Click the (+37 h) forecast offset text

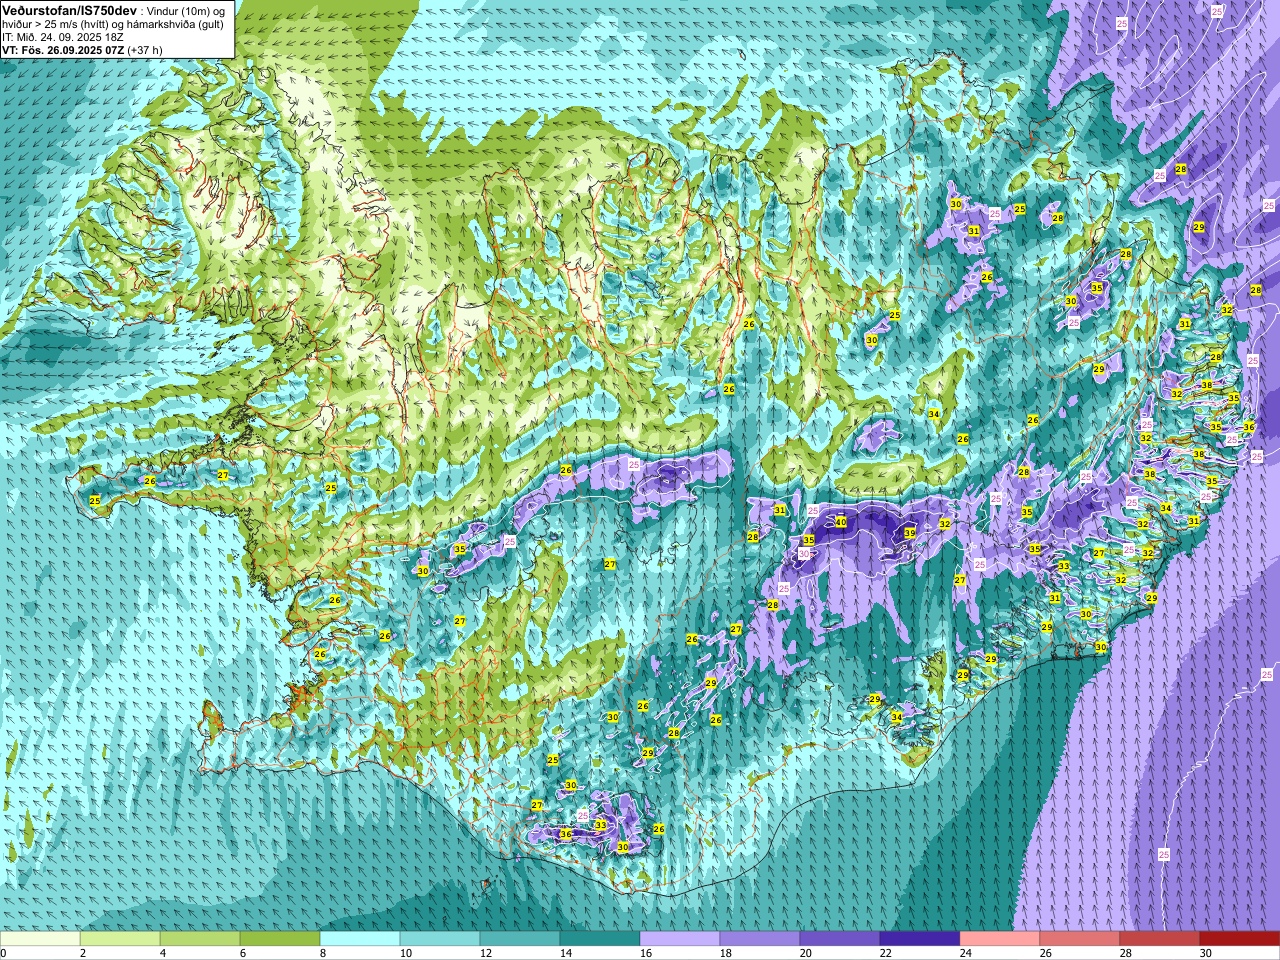click(x=145, y=49)
